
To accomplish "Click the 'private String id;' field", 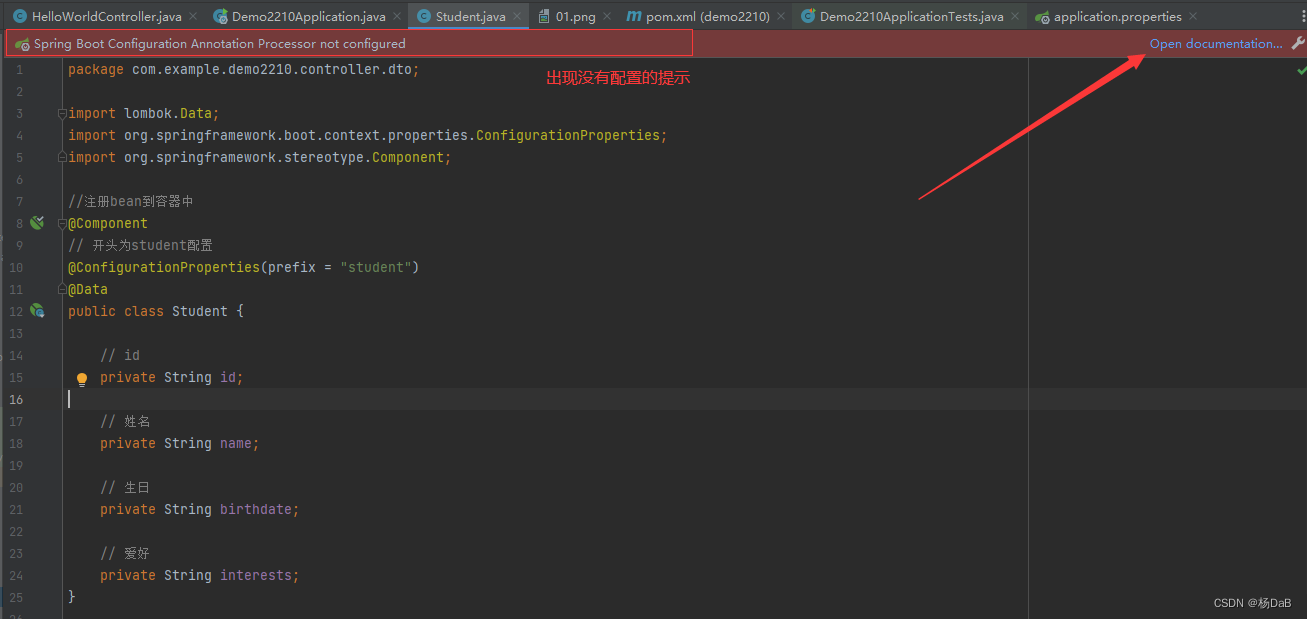I will (x=172, y=377).
